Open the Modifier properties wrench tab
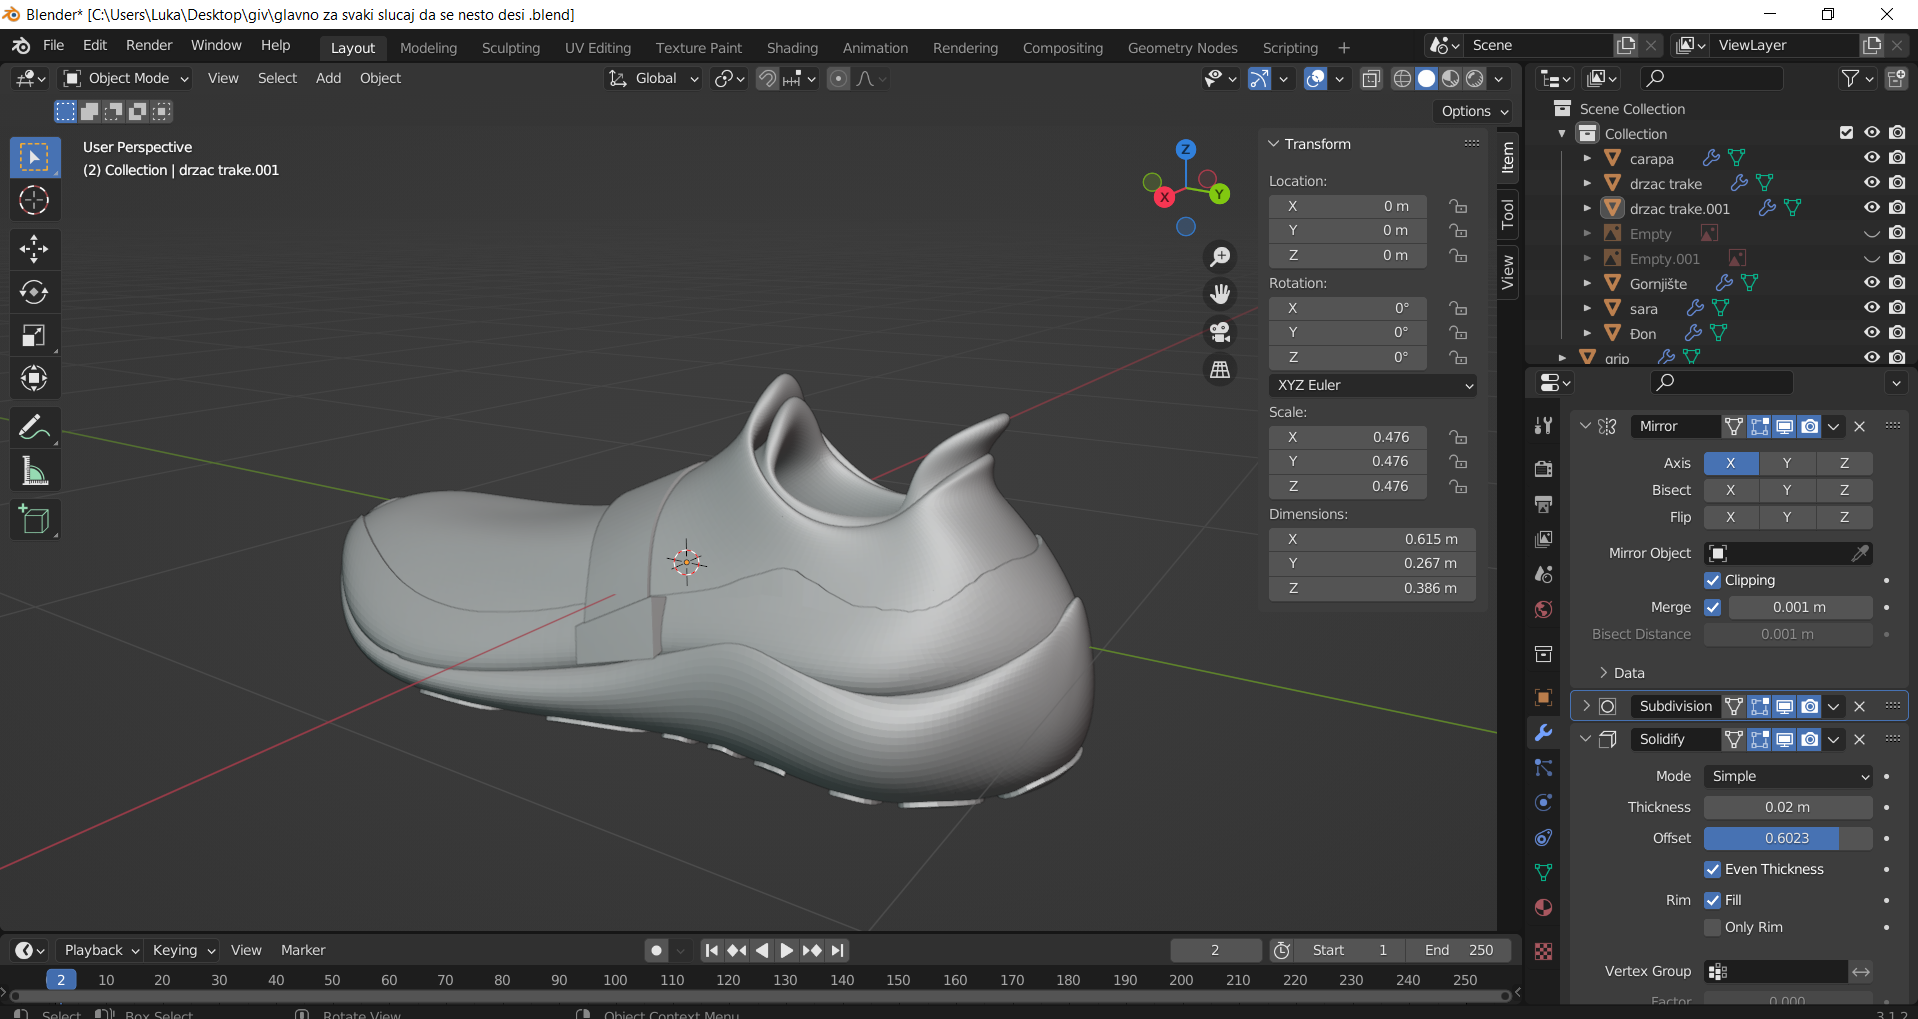The image size is (1918, 1019). click(x=1544, y=733)
